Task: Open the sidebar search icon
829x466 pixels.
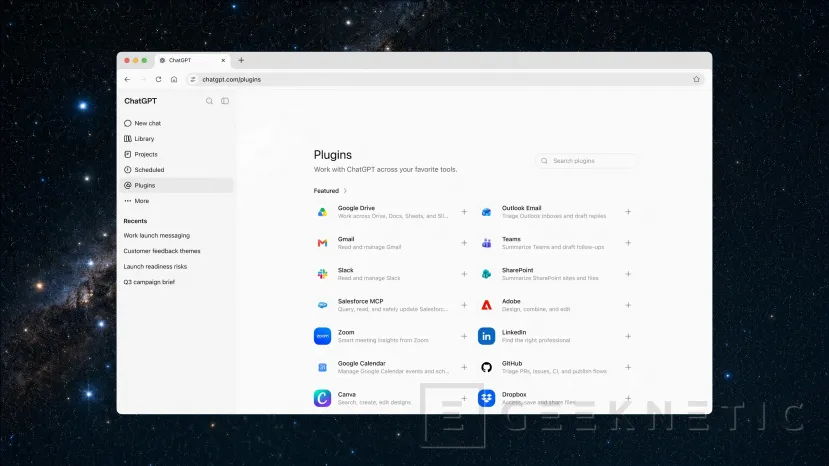Action: coord(209,101)
